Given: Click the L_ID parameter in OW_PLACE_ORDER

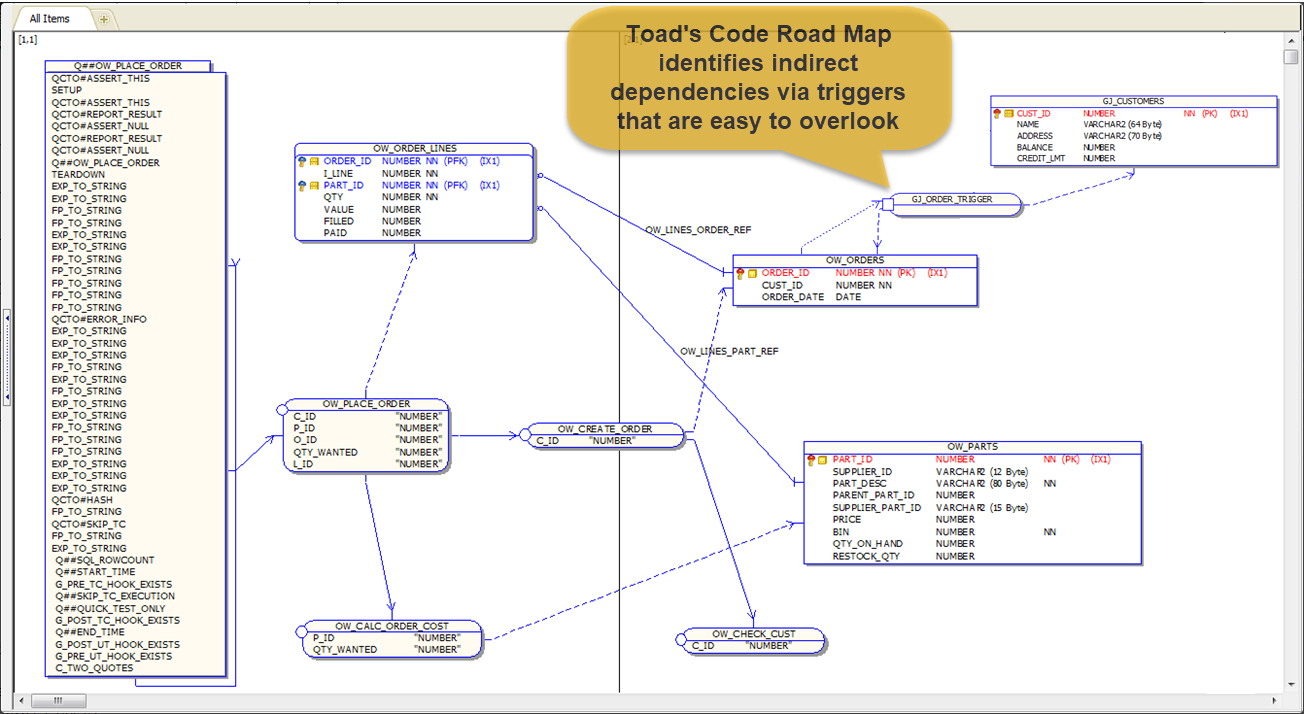Looking at the screenshot, I should tap(303, 464).
